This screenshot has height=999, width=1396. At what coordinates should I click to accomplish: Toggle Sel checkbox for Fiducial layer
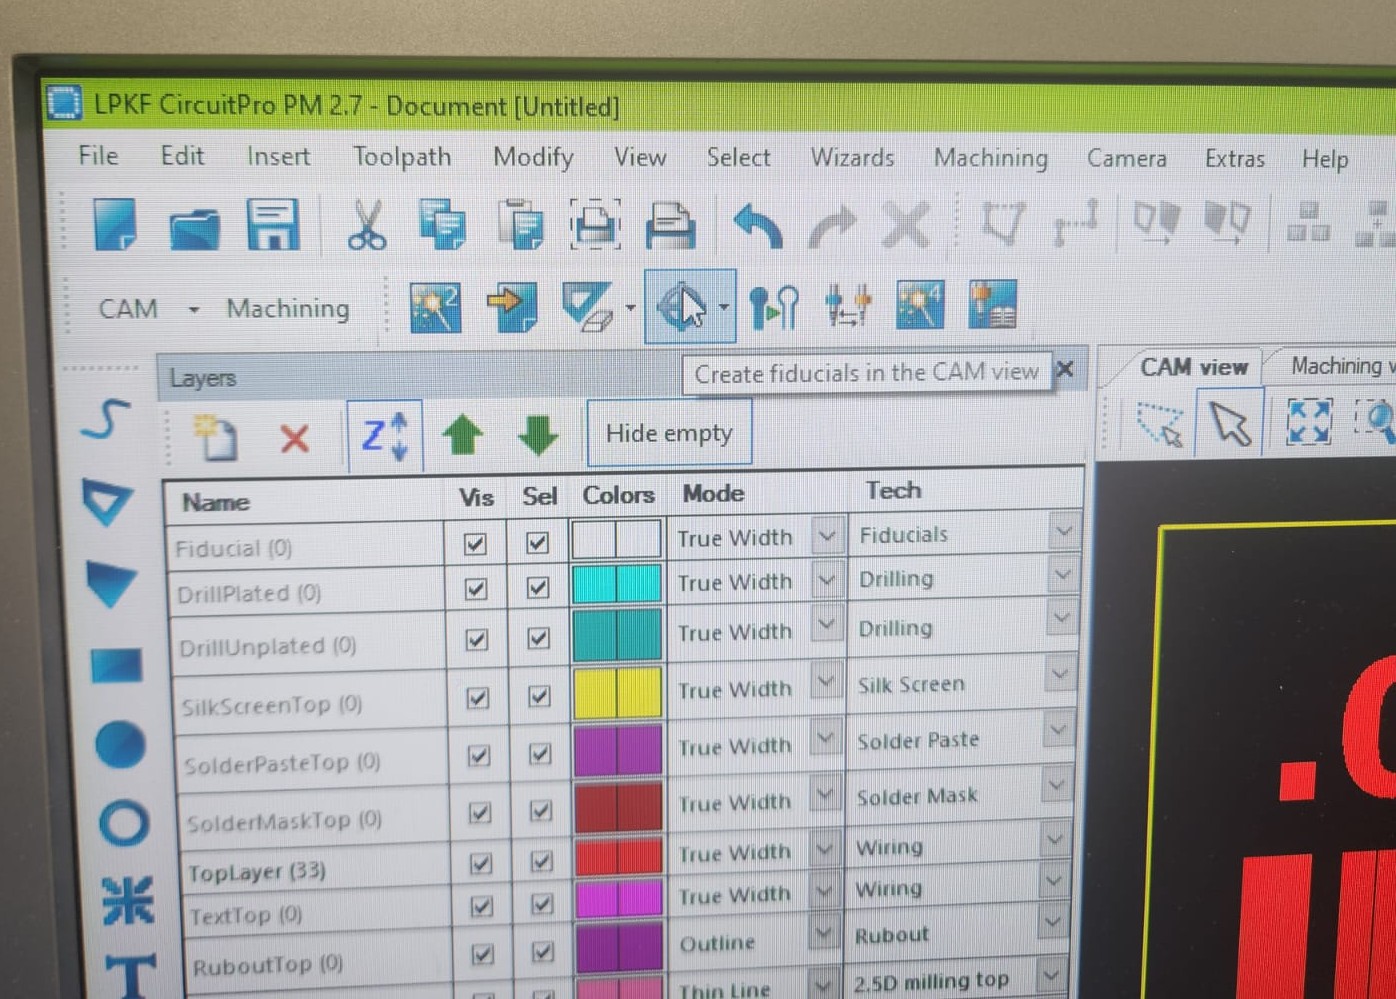[537, 543]
